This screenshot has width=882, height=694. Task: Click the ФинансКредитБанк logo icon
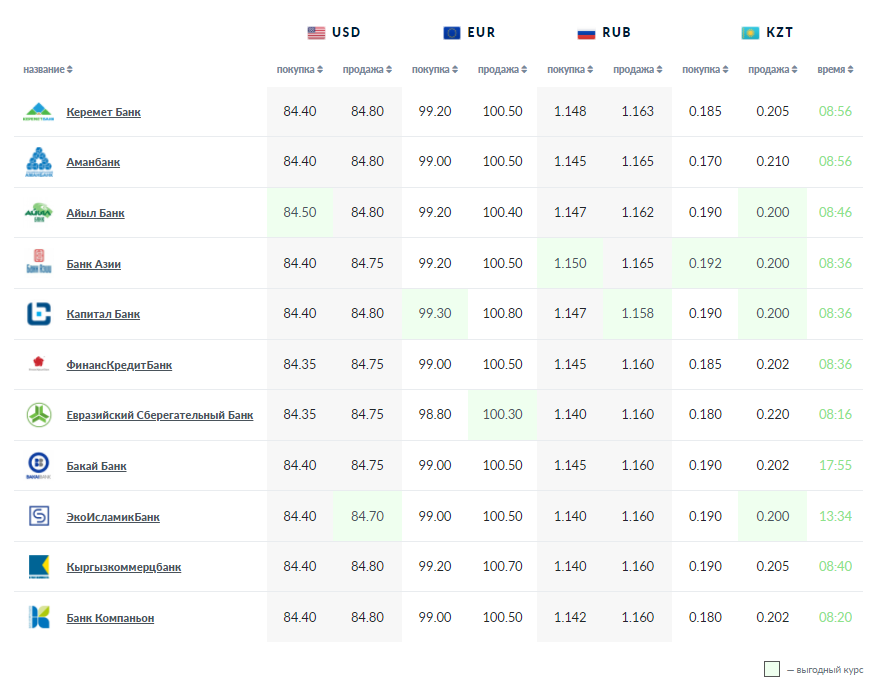[39, 365]
